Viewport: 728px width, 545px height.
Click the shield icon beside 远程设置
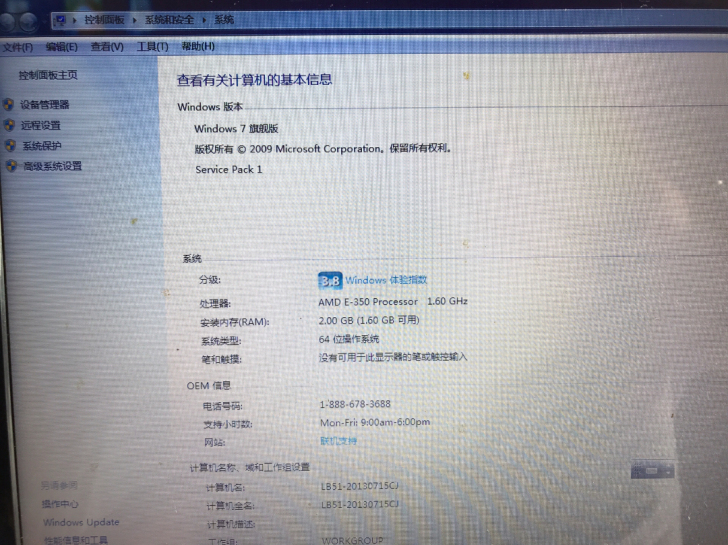pos(9,125)
